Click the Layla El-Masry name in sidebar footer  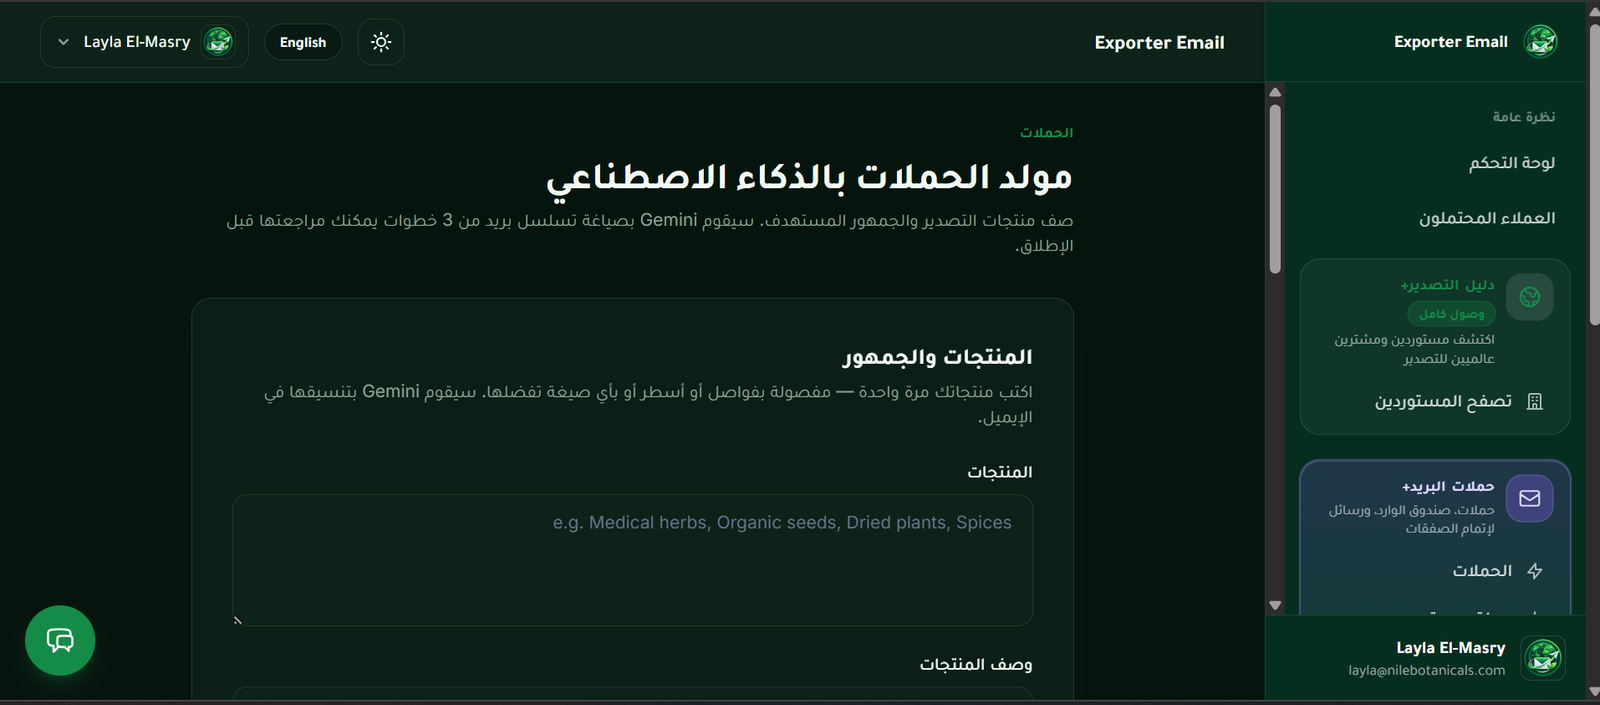tap(1450, 648)
